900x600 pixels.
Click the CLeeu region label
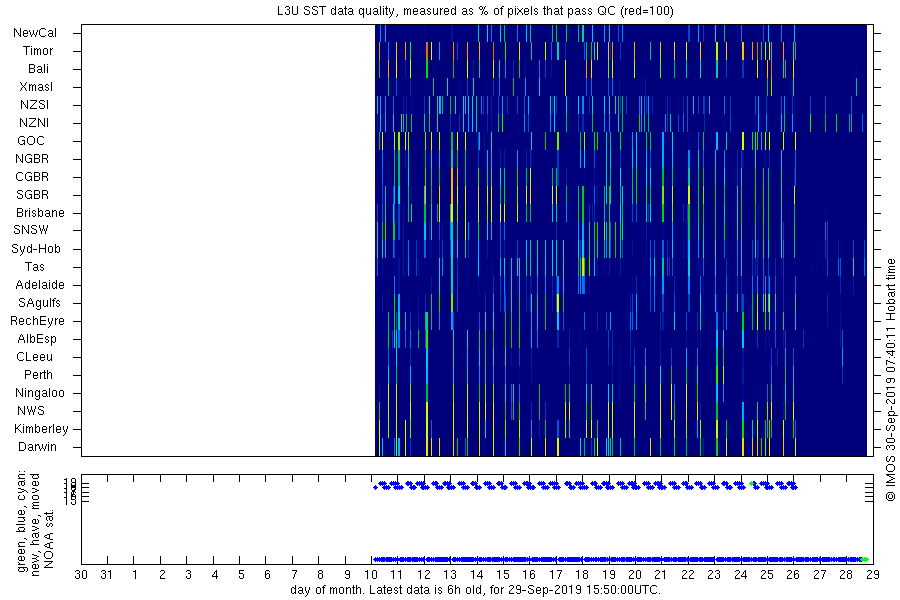coord(34,357)
